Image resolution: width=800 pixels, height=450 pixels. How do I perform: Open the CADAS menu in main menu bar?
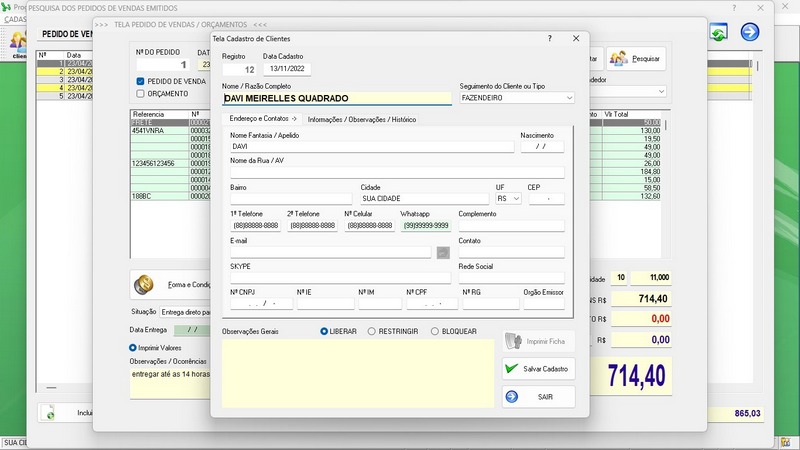tap(15, 19)
